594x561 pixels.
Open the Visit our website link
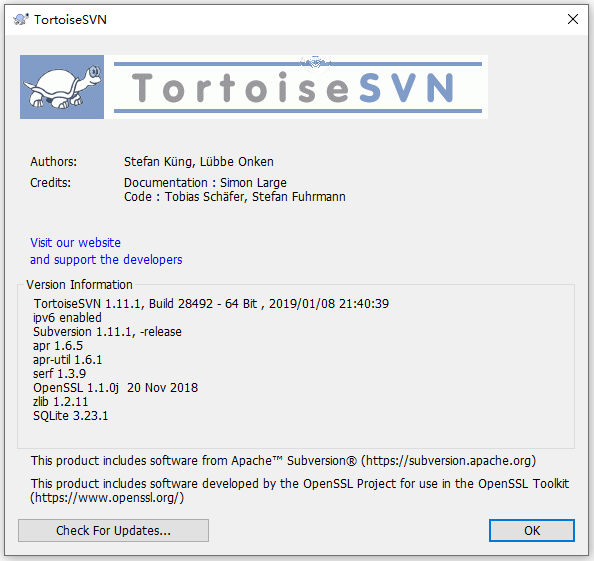[75, 242]
